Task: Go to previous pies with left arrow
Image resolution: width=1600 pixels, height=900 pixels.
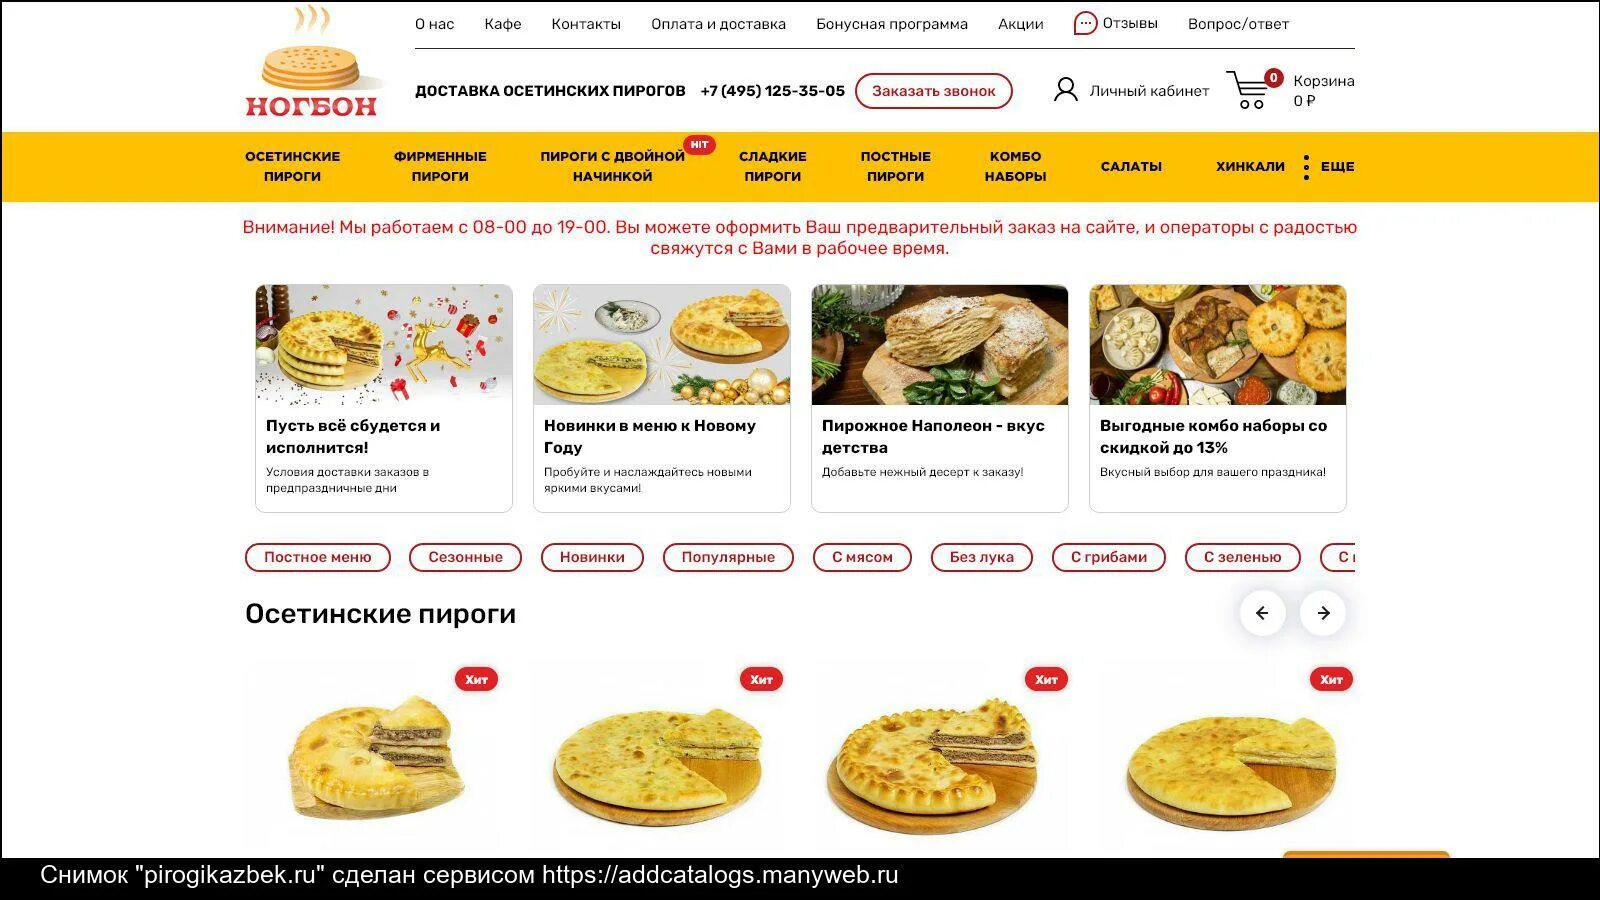Action: (1262, 613)
